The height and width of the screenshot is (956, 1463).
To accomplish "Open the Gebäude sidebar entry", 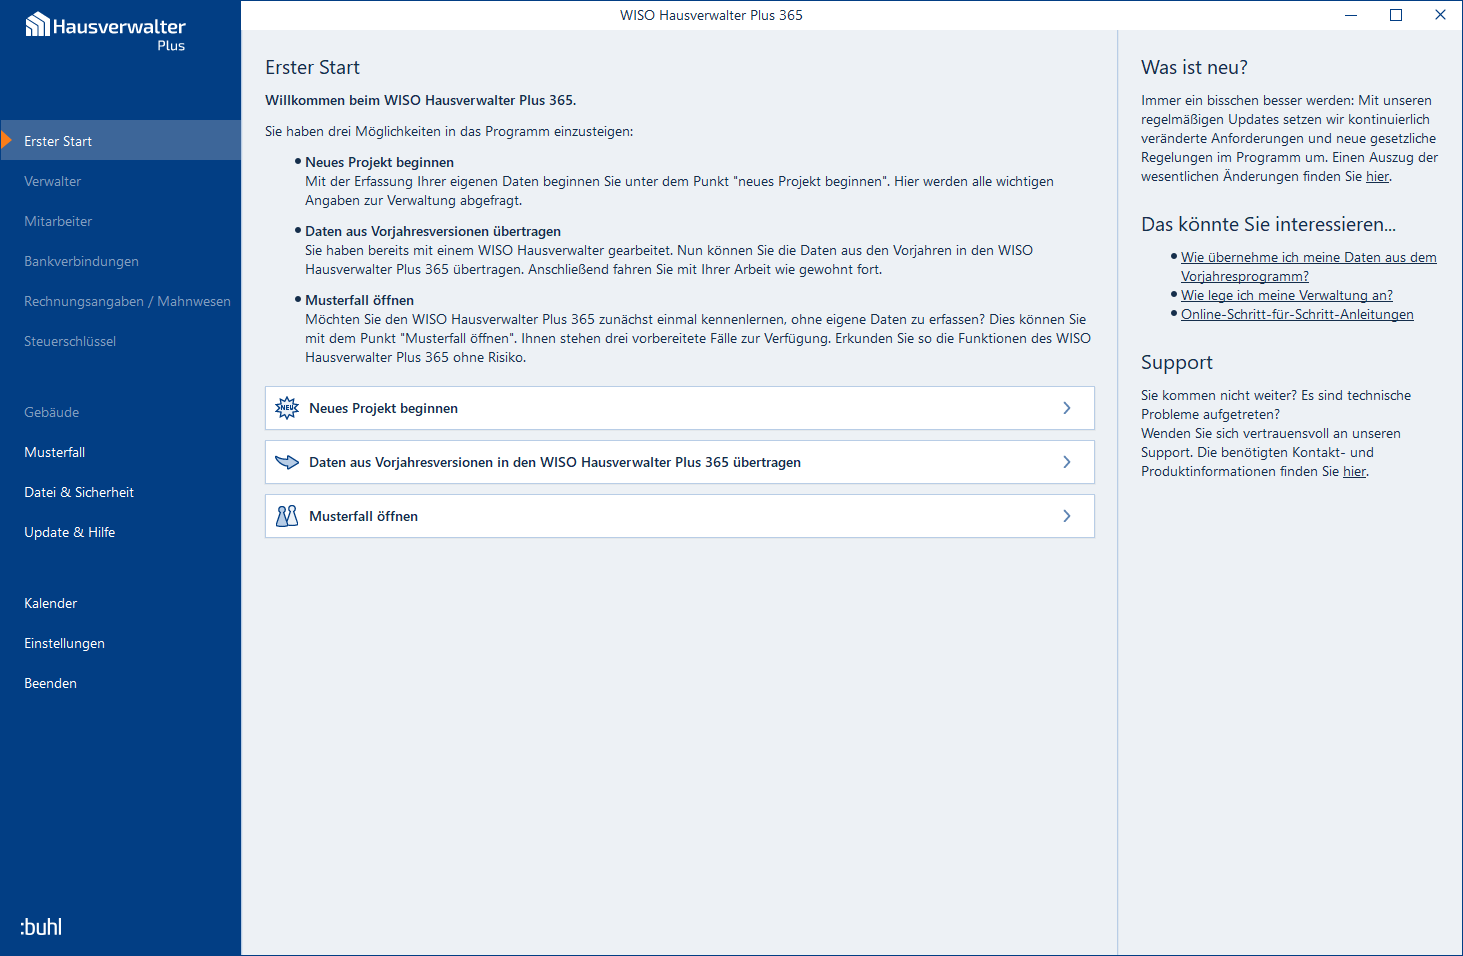I will pos(120,412).
